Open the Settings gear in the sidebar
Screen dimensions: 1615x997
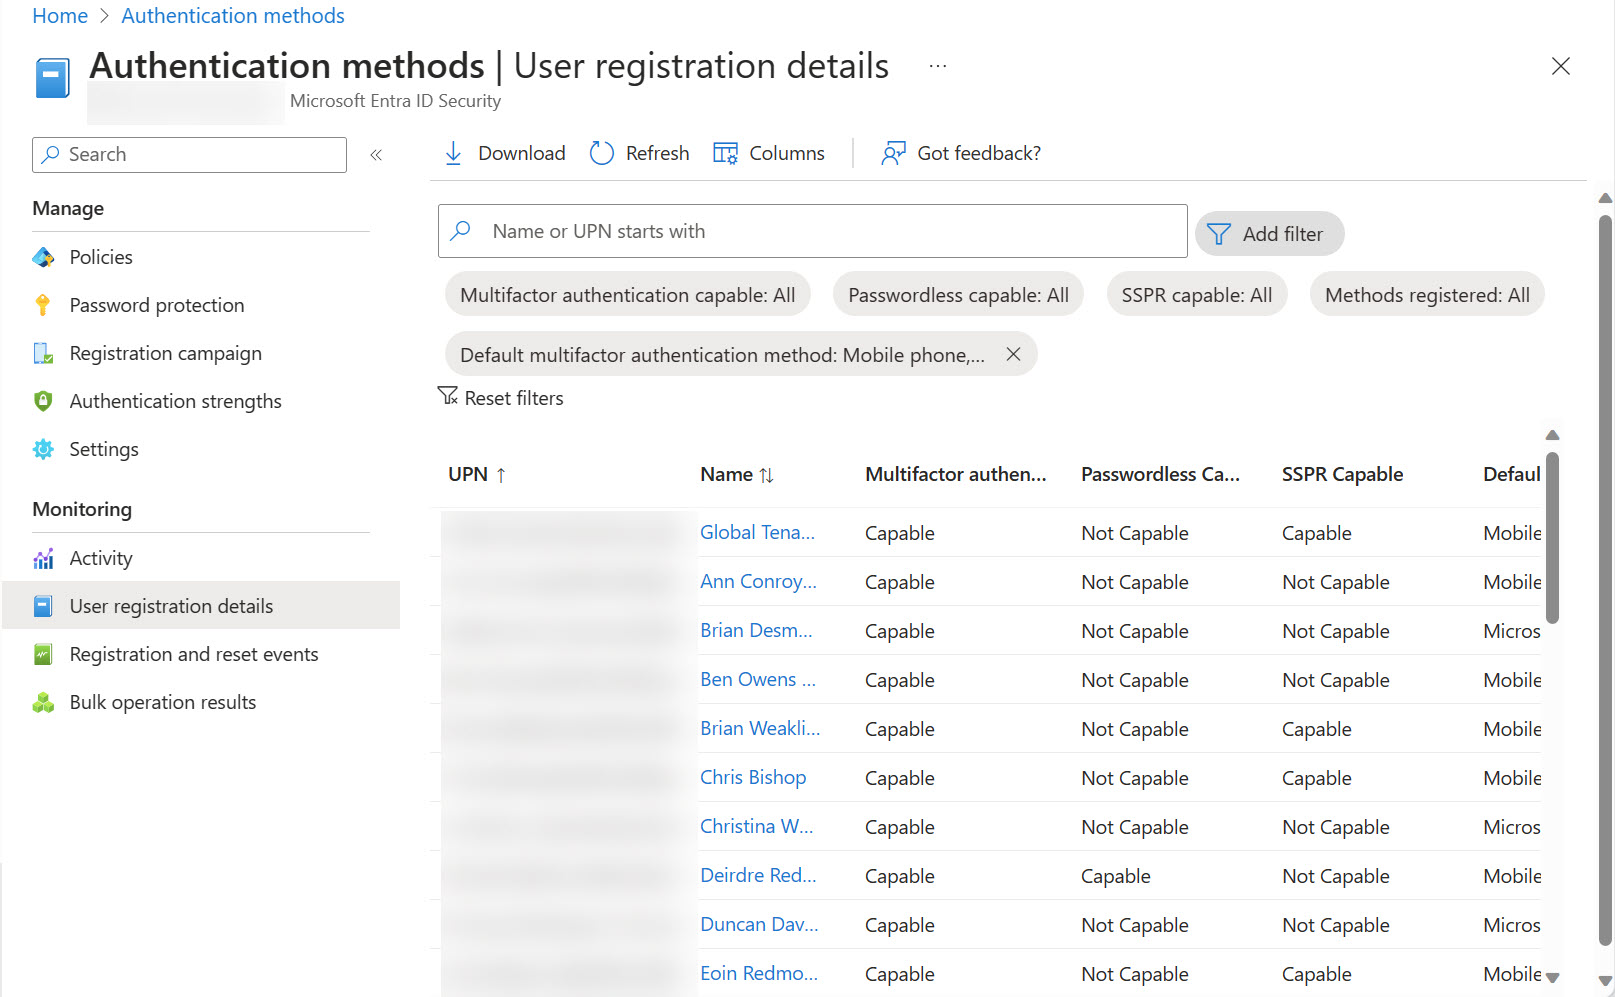pos(43,449)
